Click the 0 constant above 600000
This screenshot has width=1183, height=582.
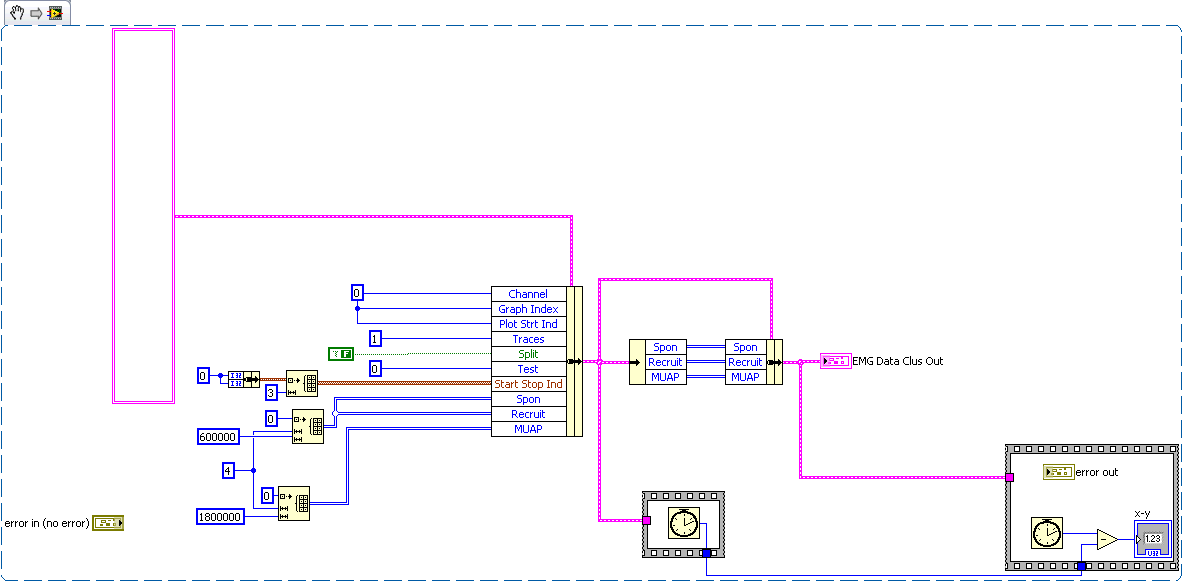pos(272,418)
